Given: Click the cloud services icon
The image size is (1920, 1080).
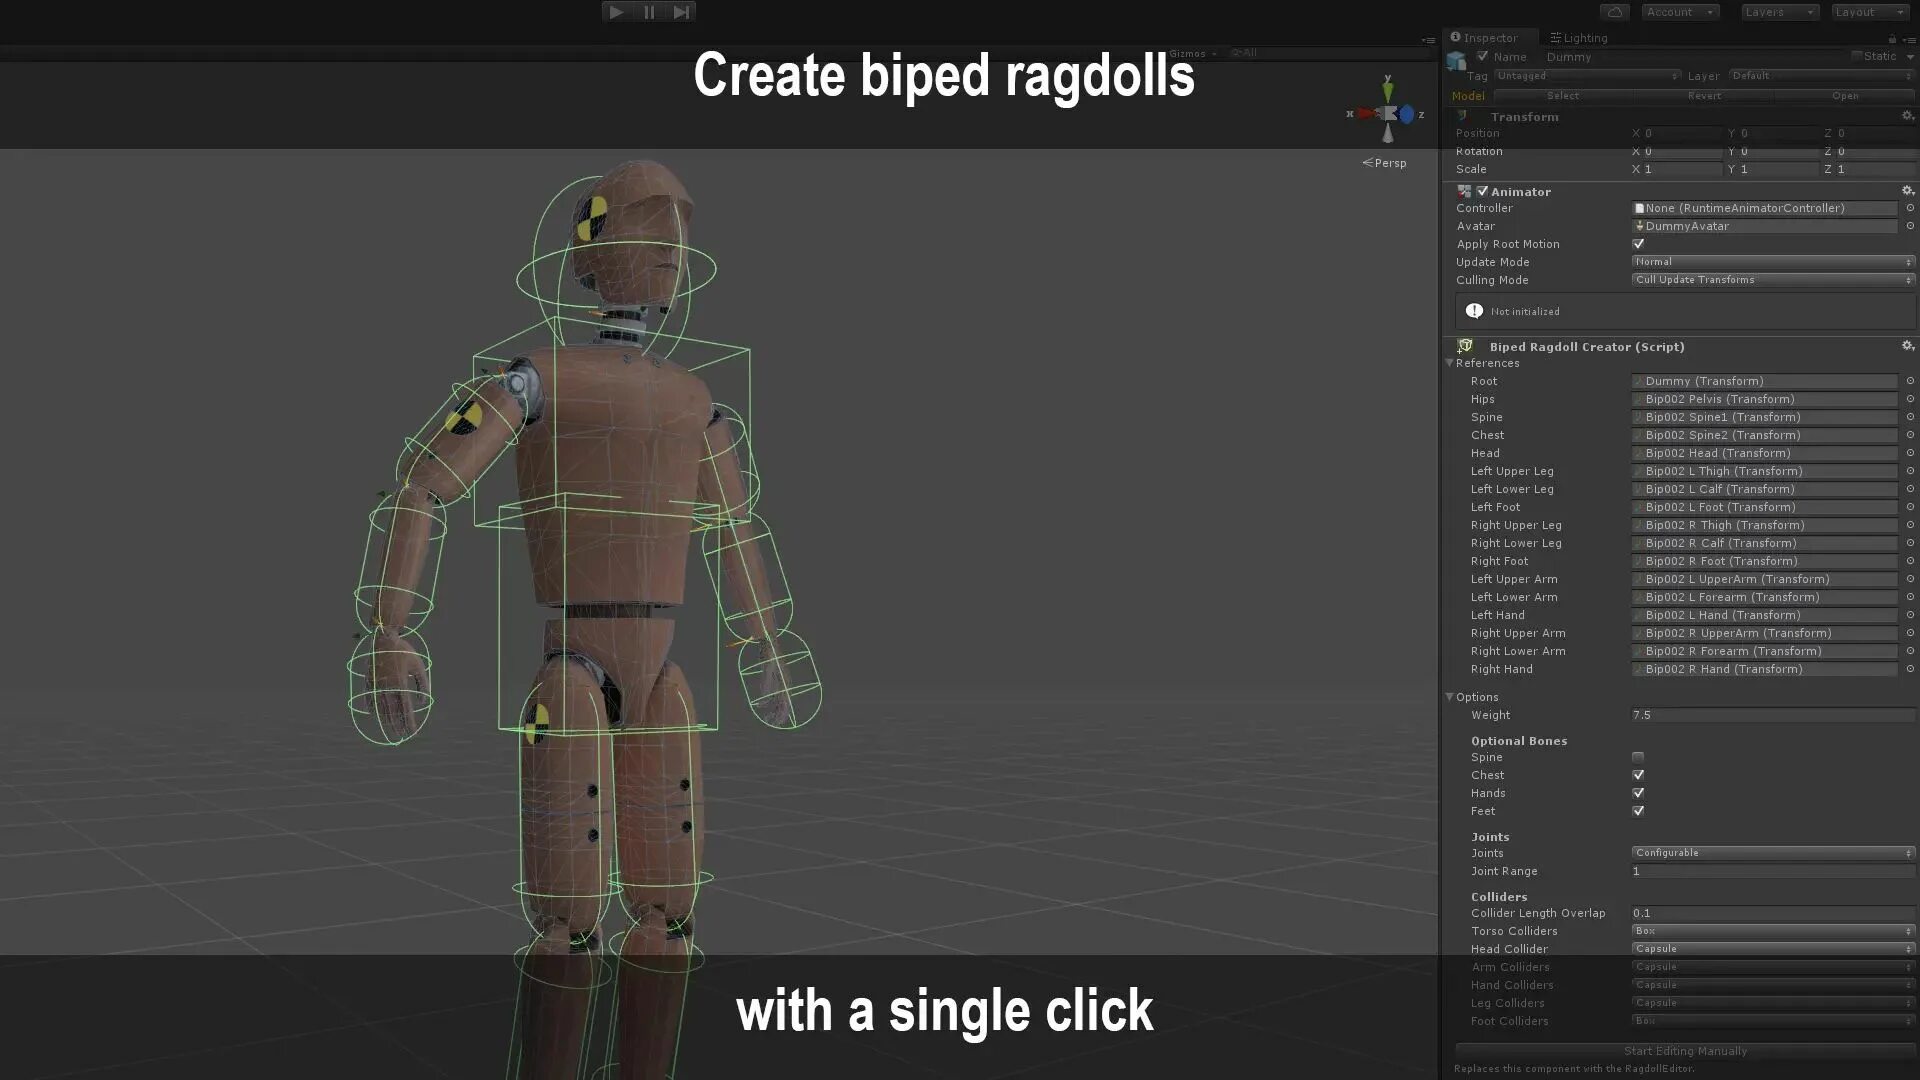Looking at the screenshot, I should [x=1614, y=12].
